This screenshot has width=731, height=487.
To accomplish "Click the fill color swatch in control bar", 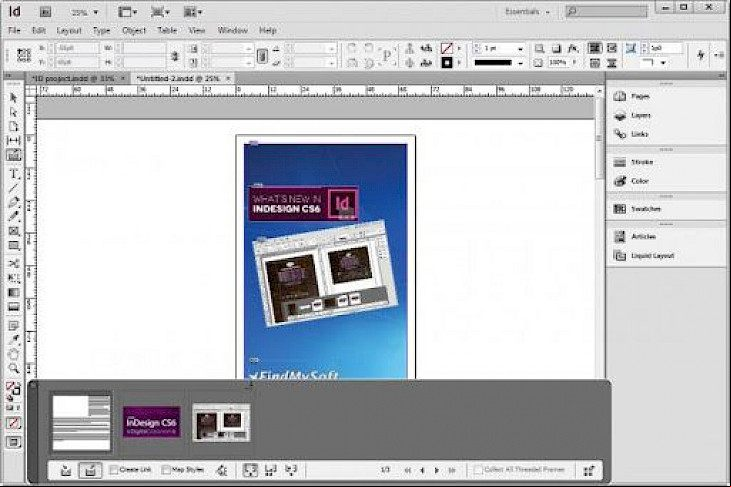I will (447, 48).
